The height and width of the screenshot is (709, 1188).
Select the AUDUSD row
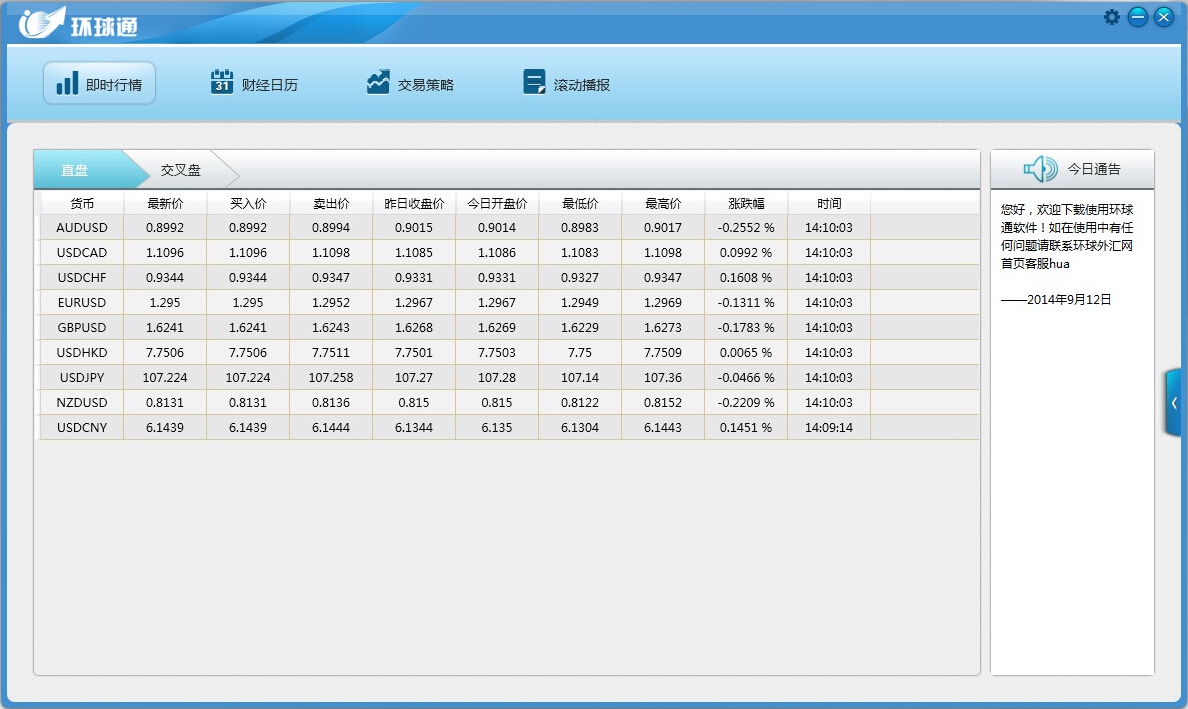(x=509, y=227)
